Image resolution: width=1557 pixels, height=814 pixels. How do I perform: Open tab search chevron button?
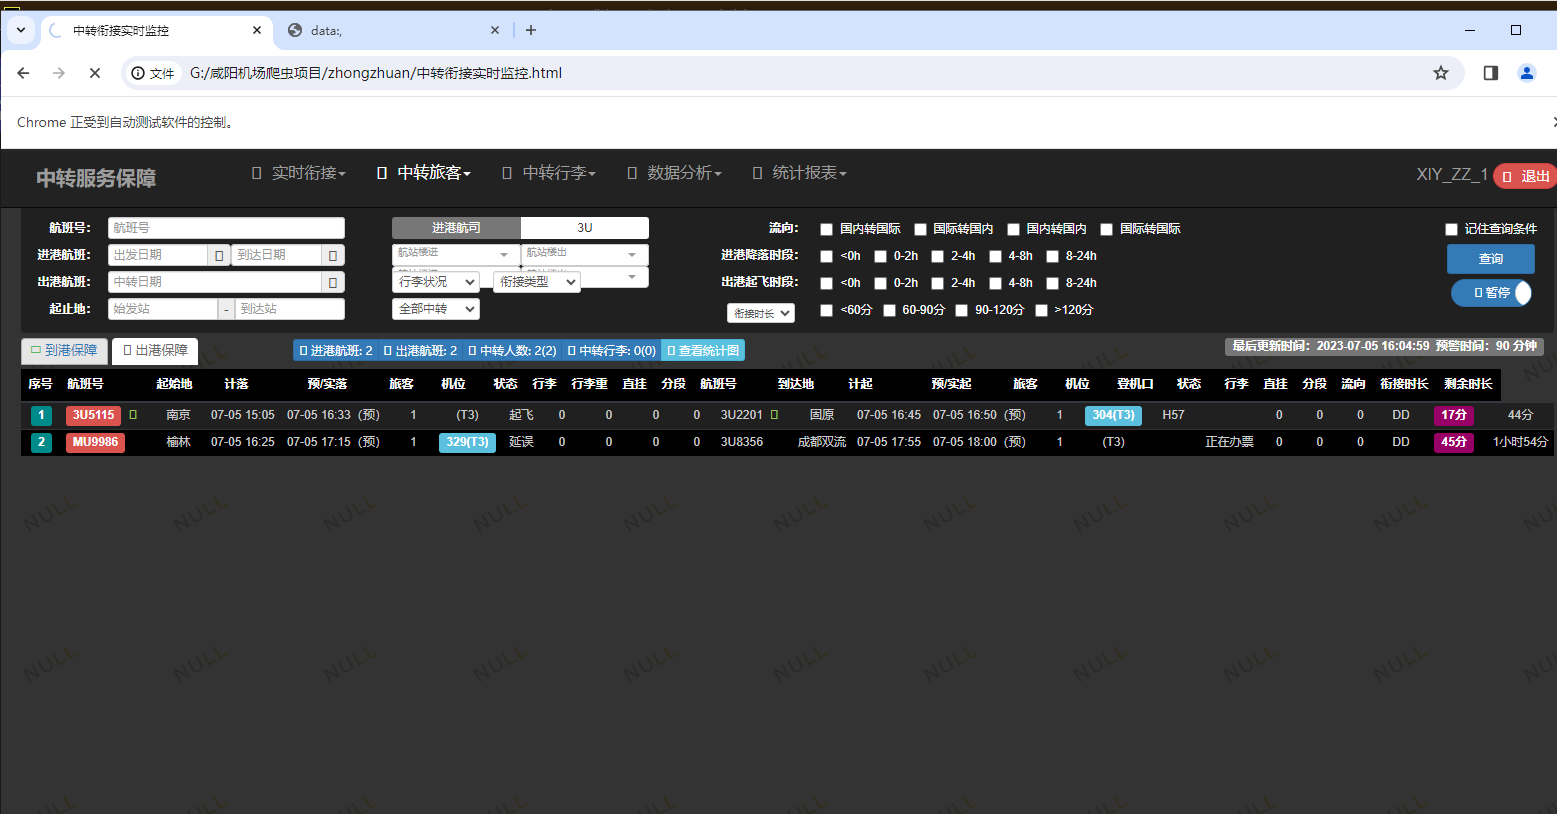(x=20, y=30)
